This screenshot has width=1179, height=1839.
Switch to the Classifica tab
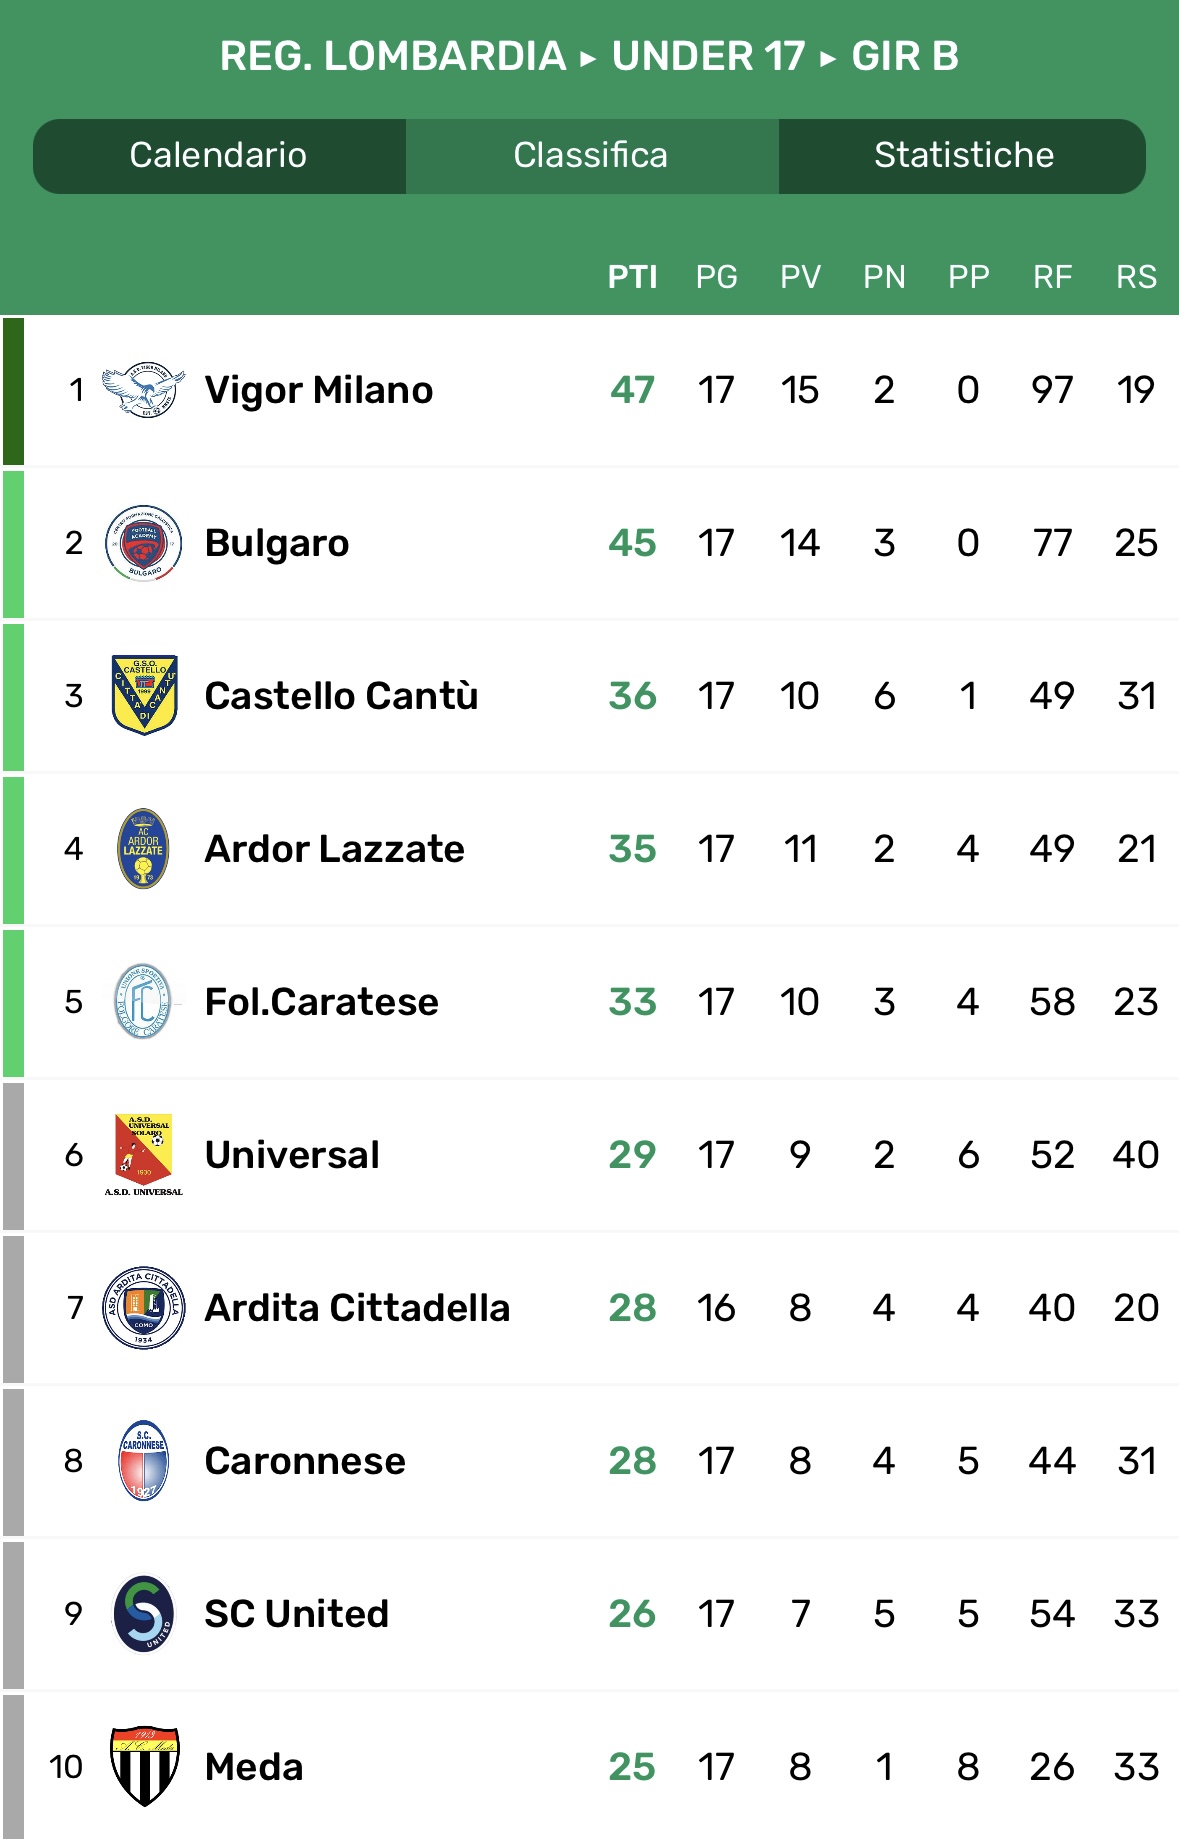[591, 156]
